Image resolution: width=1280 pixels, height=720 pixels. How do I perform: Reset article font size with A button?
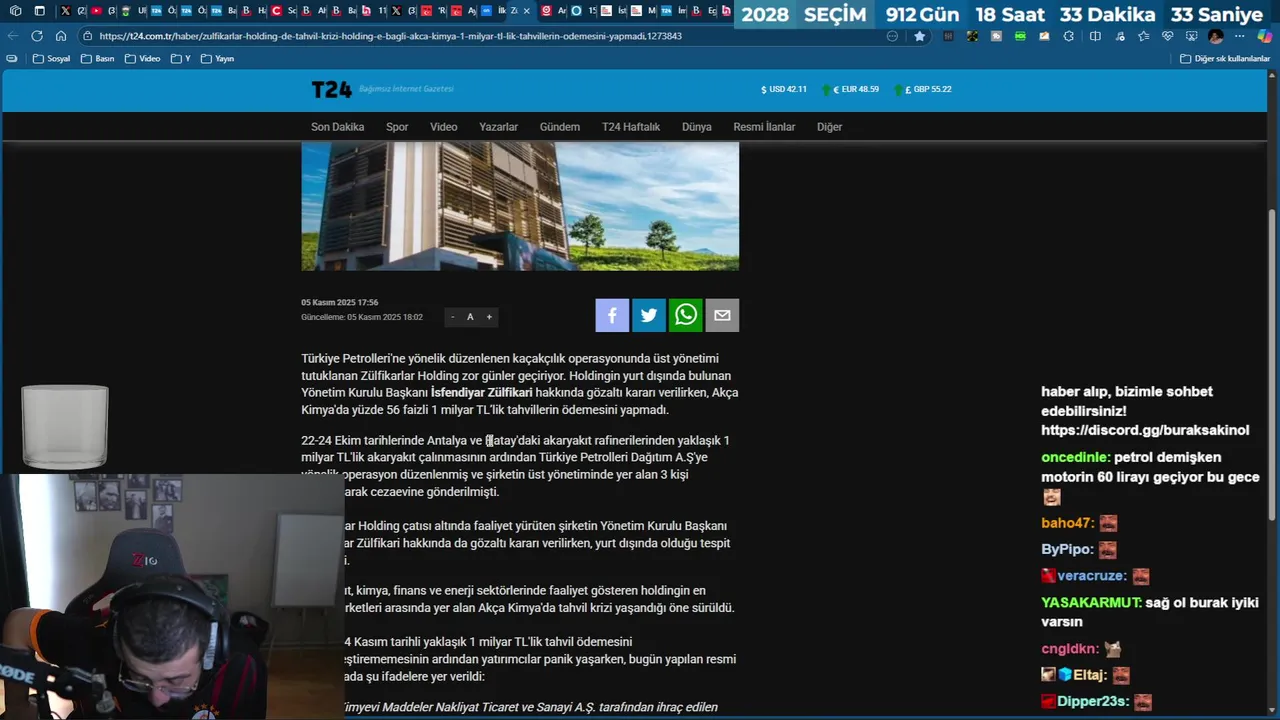point(470,317)
